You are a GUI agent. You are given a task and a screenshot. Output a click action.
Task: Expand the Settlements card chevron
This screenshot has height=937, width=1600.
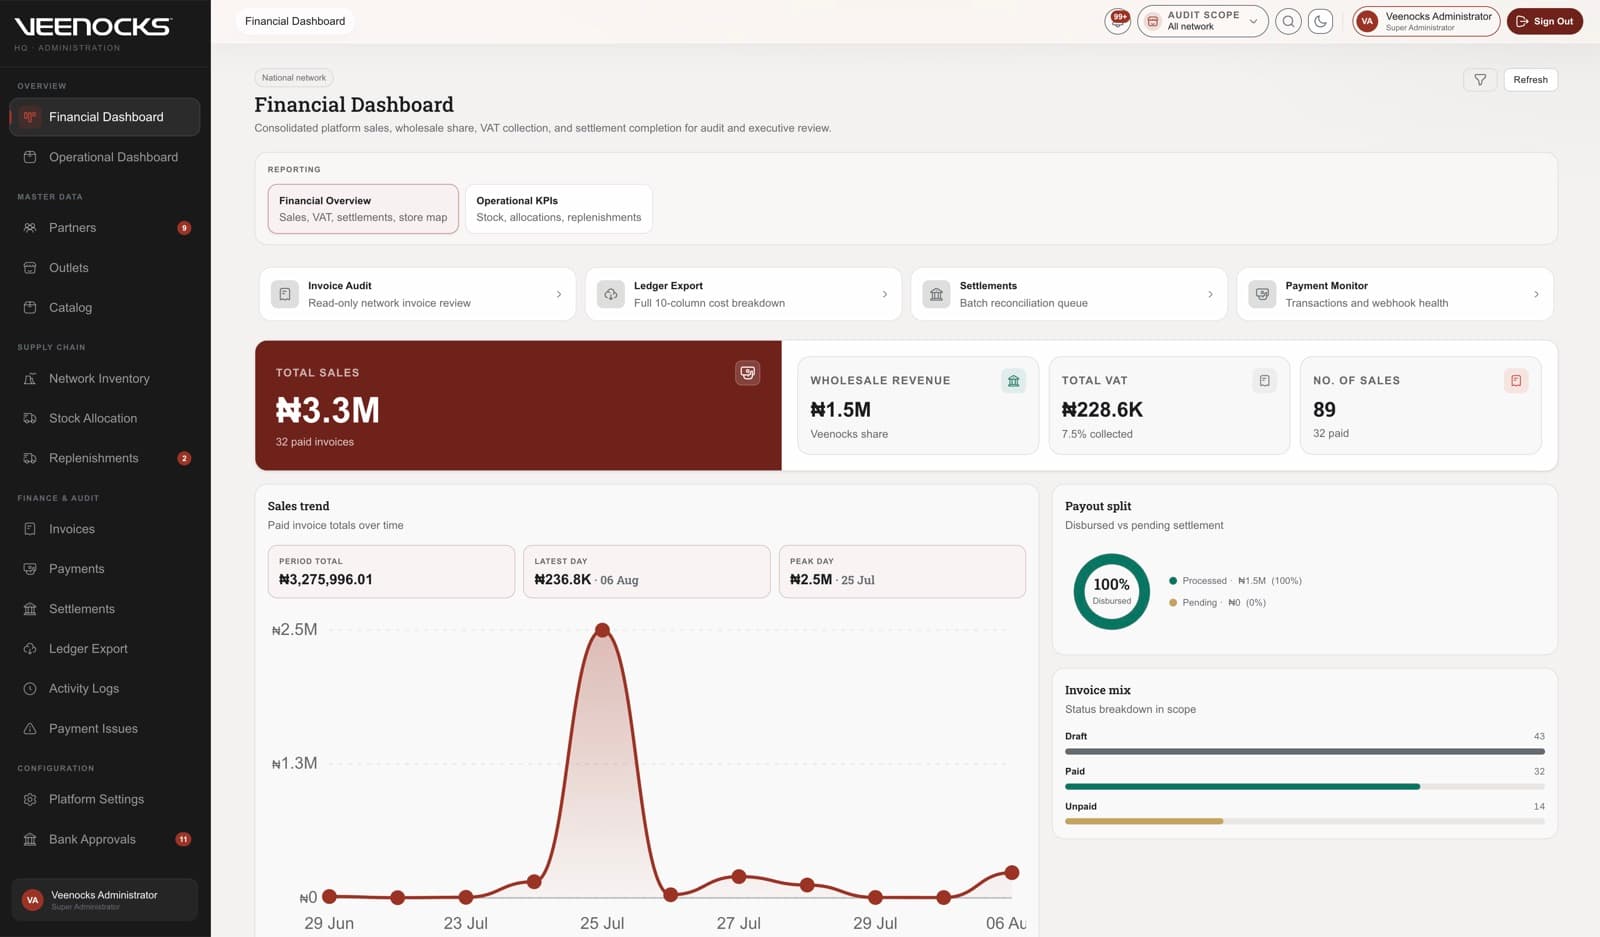point(1211,295)
